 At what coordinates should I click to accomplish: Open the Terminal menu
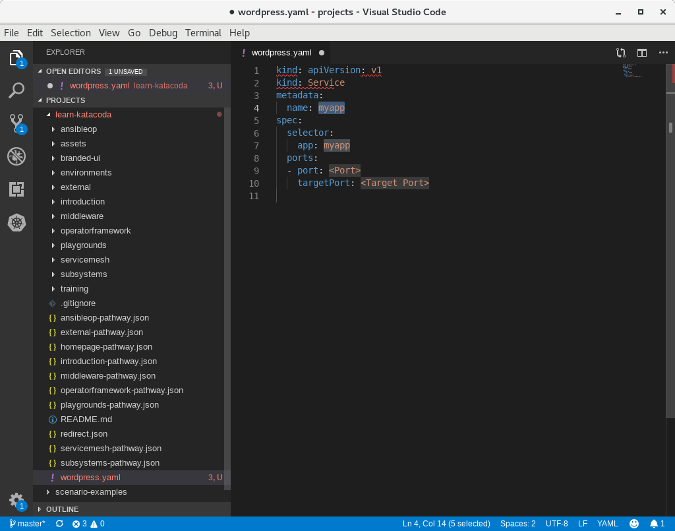pyautogui.click(x=203, y=33)
